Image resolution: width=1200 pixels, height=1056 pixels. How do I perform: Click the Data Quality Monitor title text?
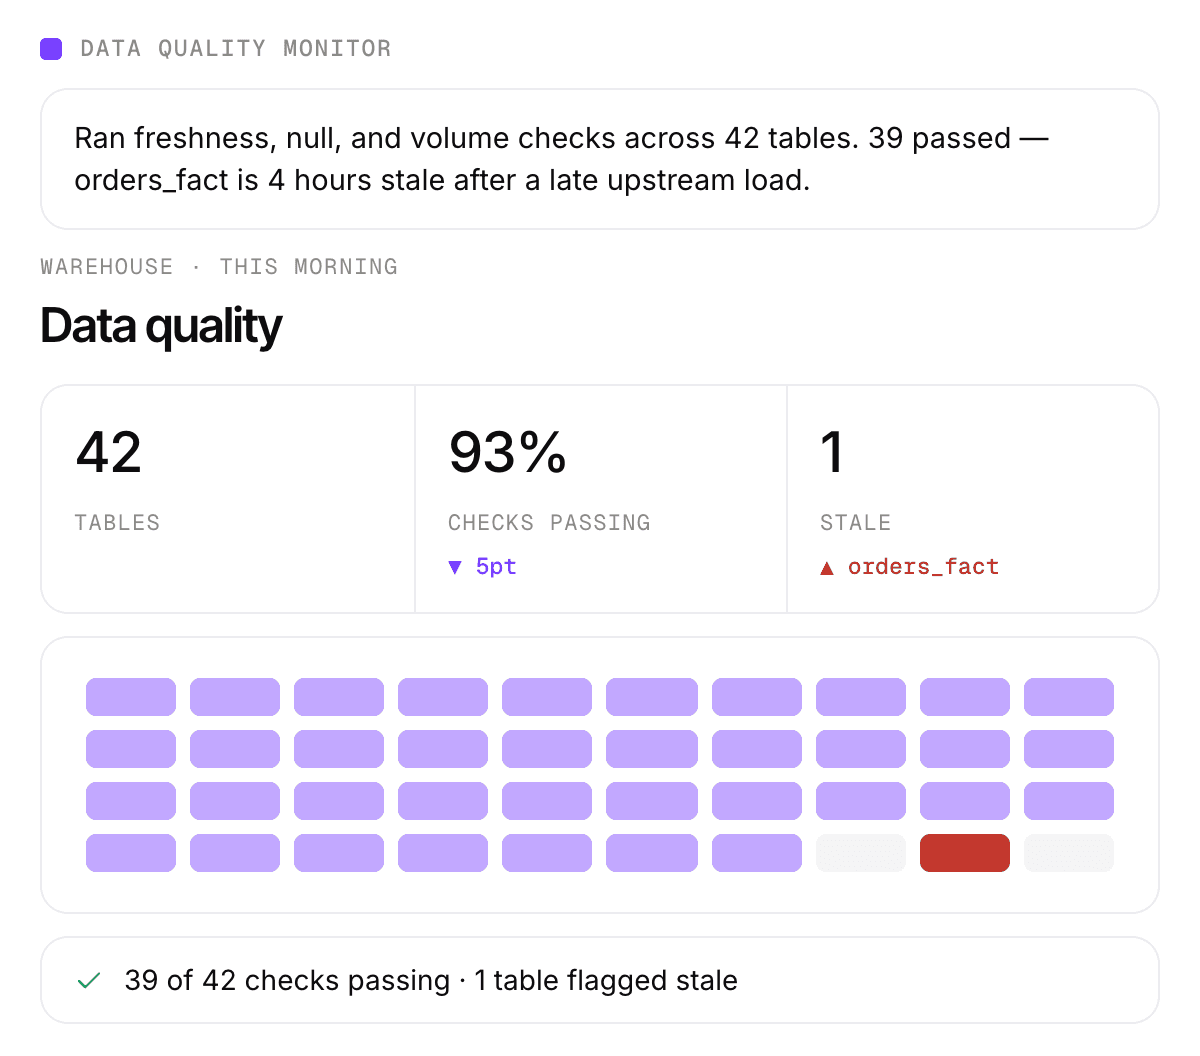click(236, 48)
